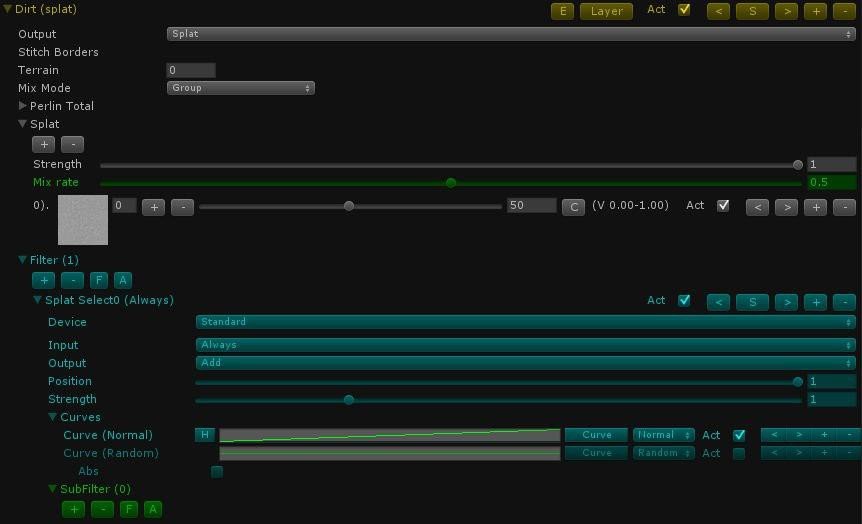Image resolution: width=862 pixels, height=524 pixels.
Task: Click the gray splat texture thumbnail
Action: (x=83, y=220)
